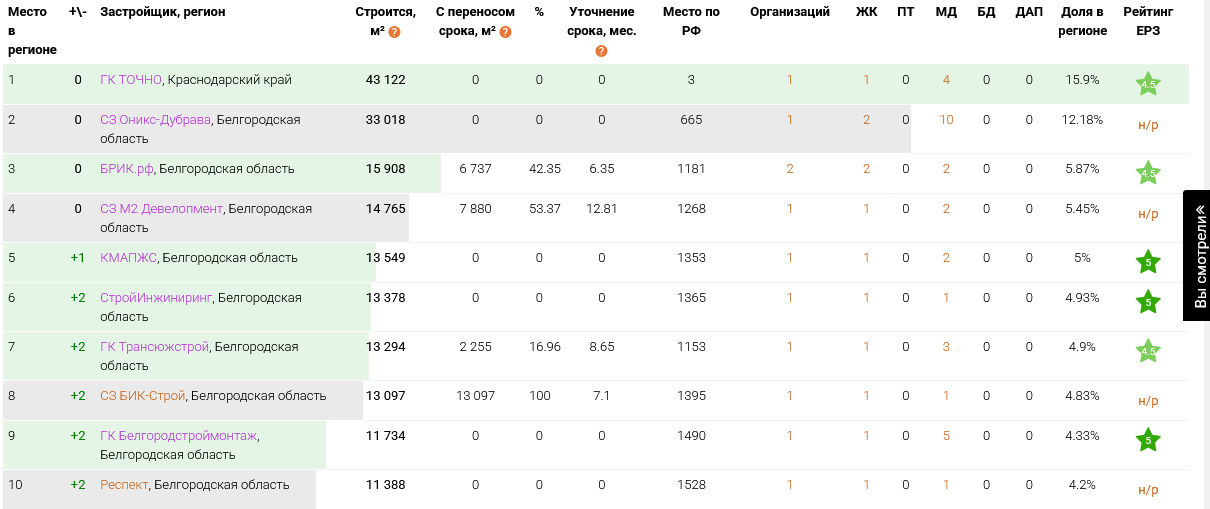Open the ГК ТОЧНО developer link
This screenshot has height=509, width=1210.
coord(131,80)
